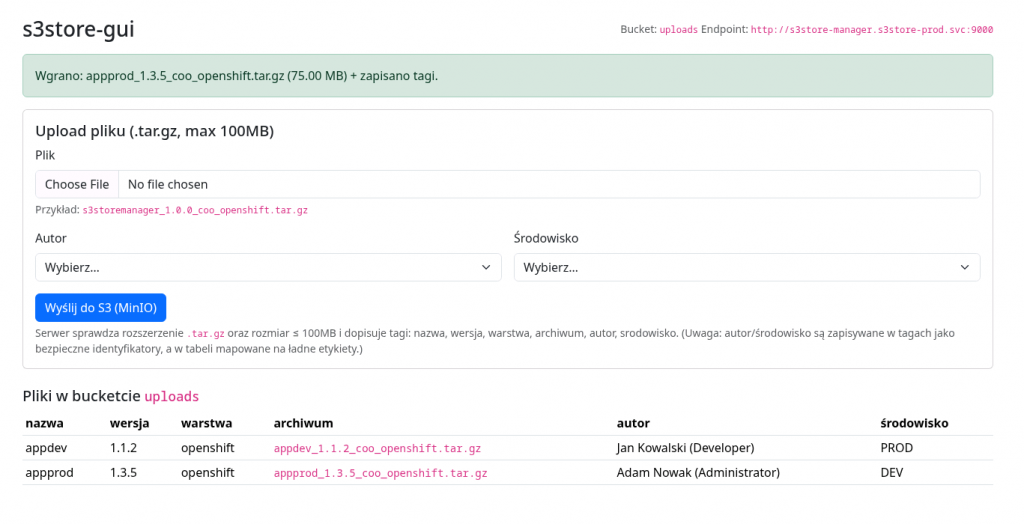Click the Choose File button
The width and height of the screenshot is (1024, 524).
click(77, 184)
